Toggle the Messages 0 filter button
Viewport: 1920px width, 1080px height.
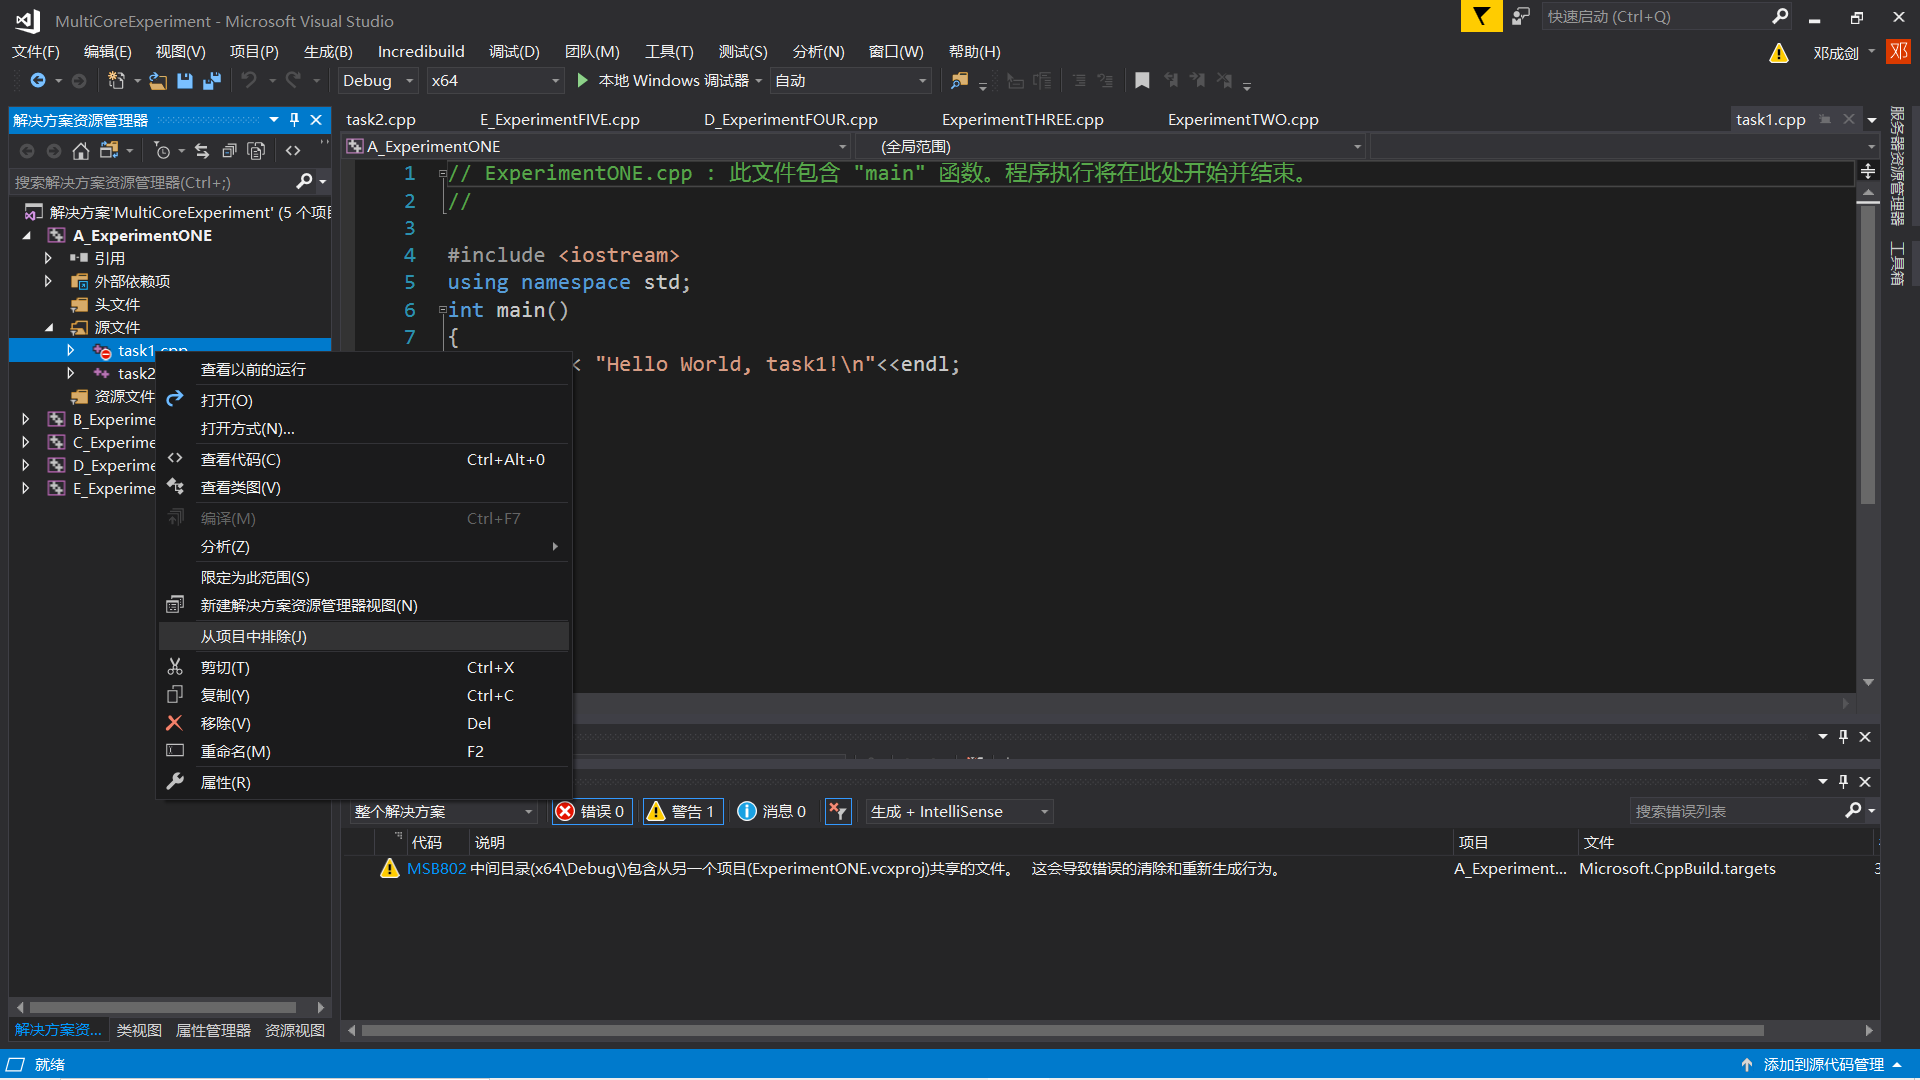click(771, 811)
